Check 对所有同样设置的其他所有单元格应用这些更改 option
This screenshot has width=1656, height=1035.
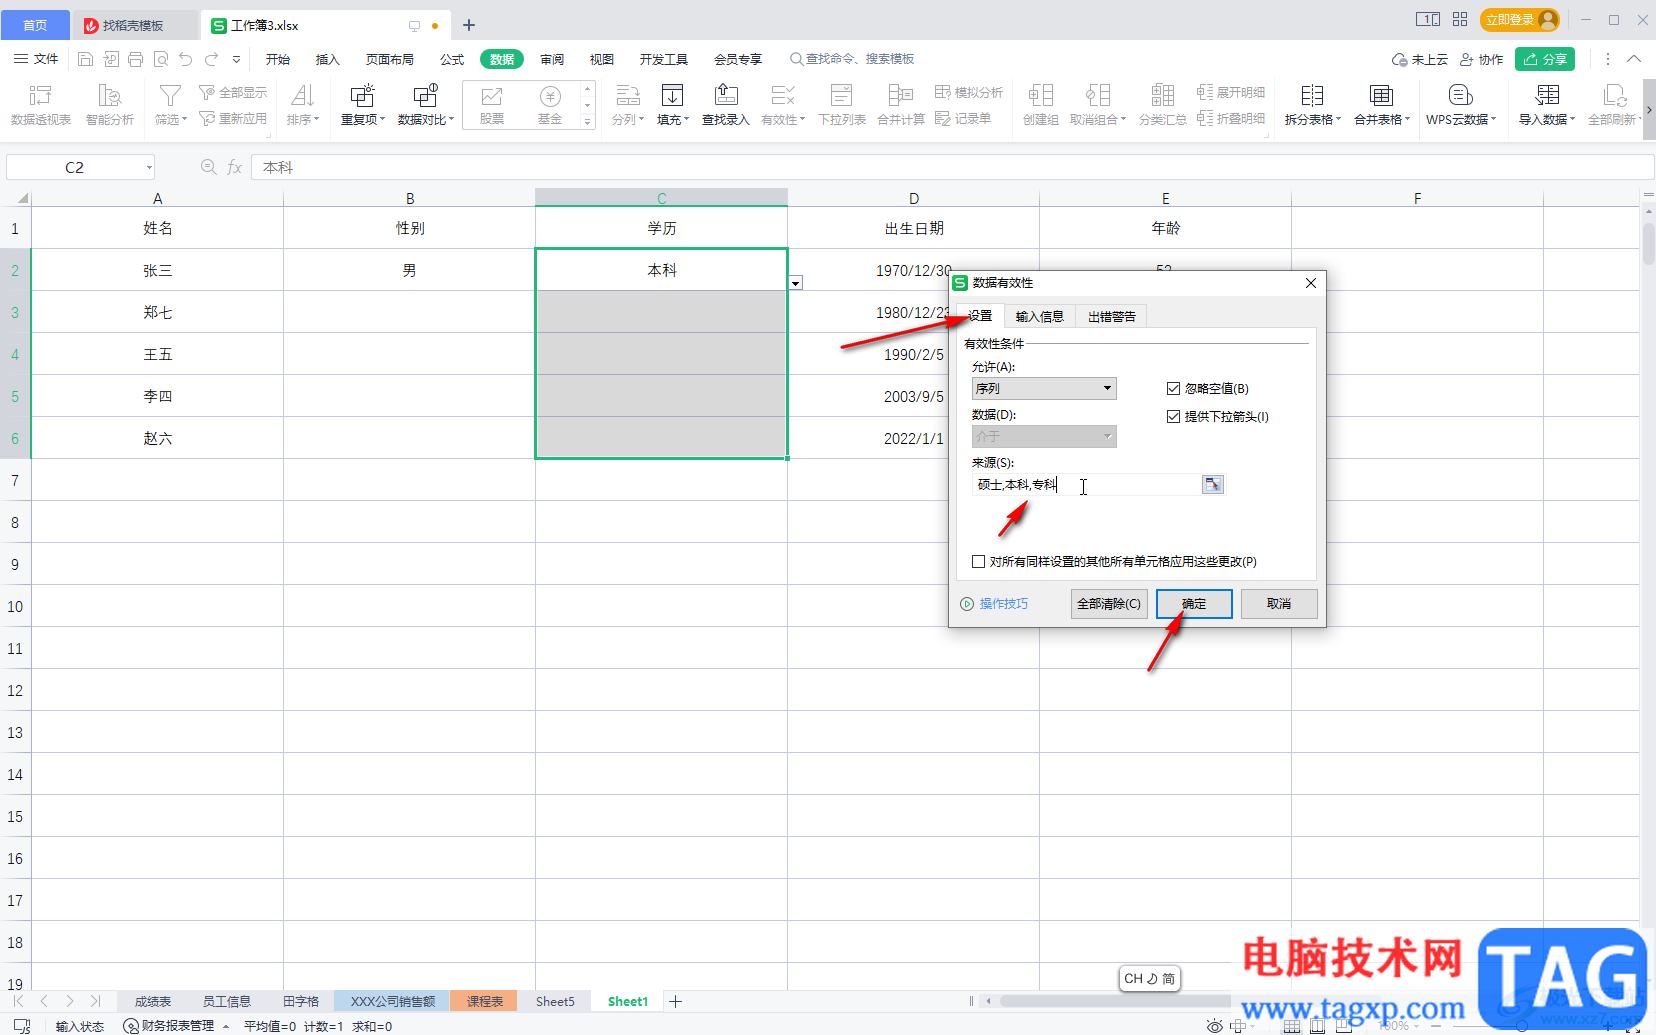[978, 561]
